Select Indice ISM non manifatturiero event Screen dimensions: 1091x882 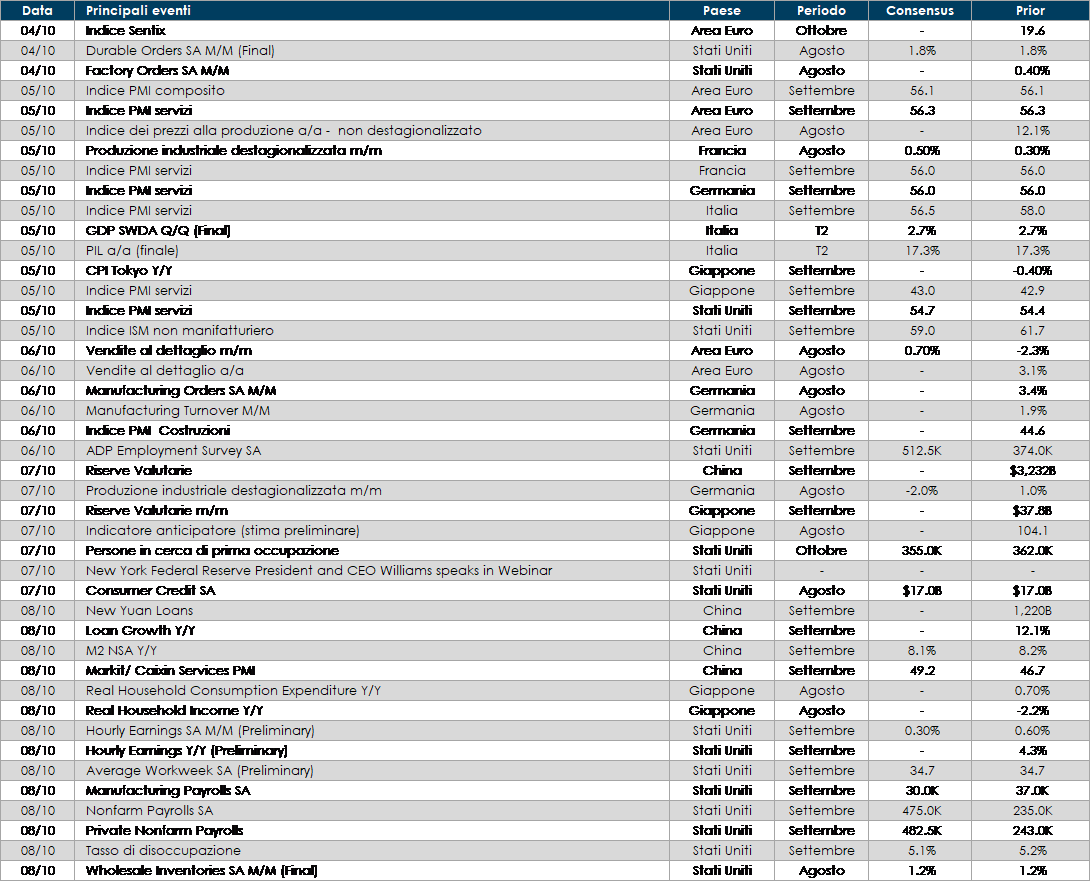tap(179, 331)
